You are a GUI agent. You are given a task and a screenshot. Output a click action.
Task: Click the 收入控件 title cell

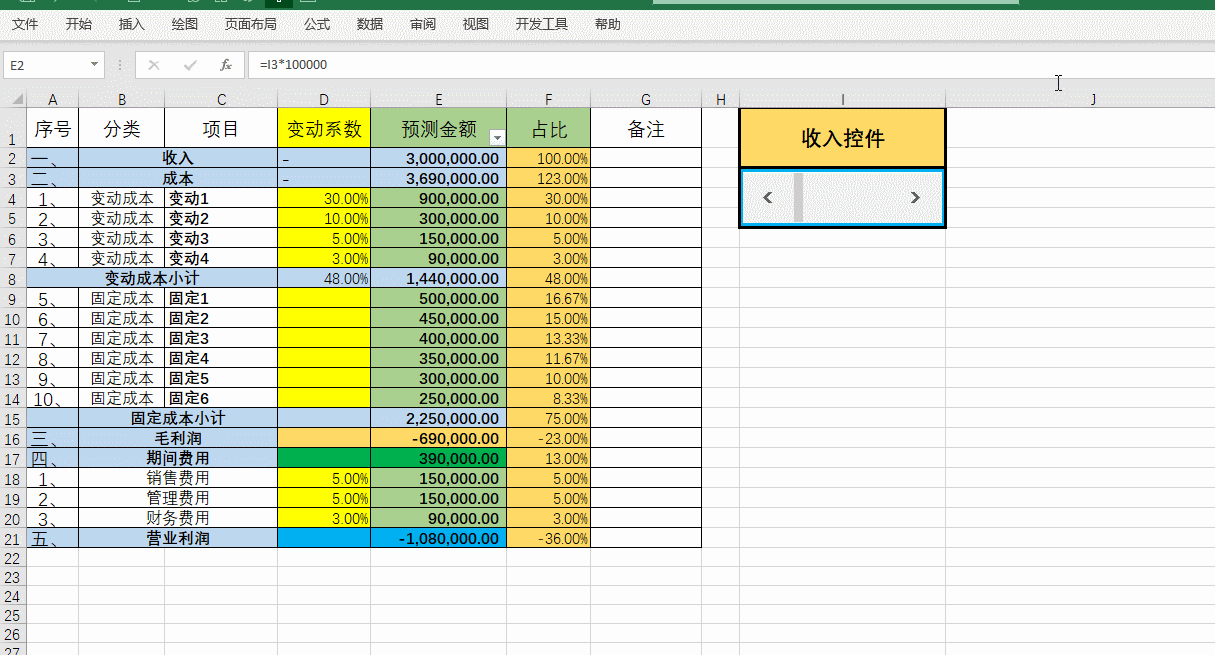pyautogui.click(x=843, y=138)
